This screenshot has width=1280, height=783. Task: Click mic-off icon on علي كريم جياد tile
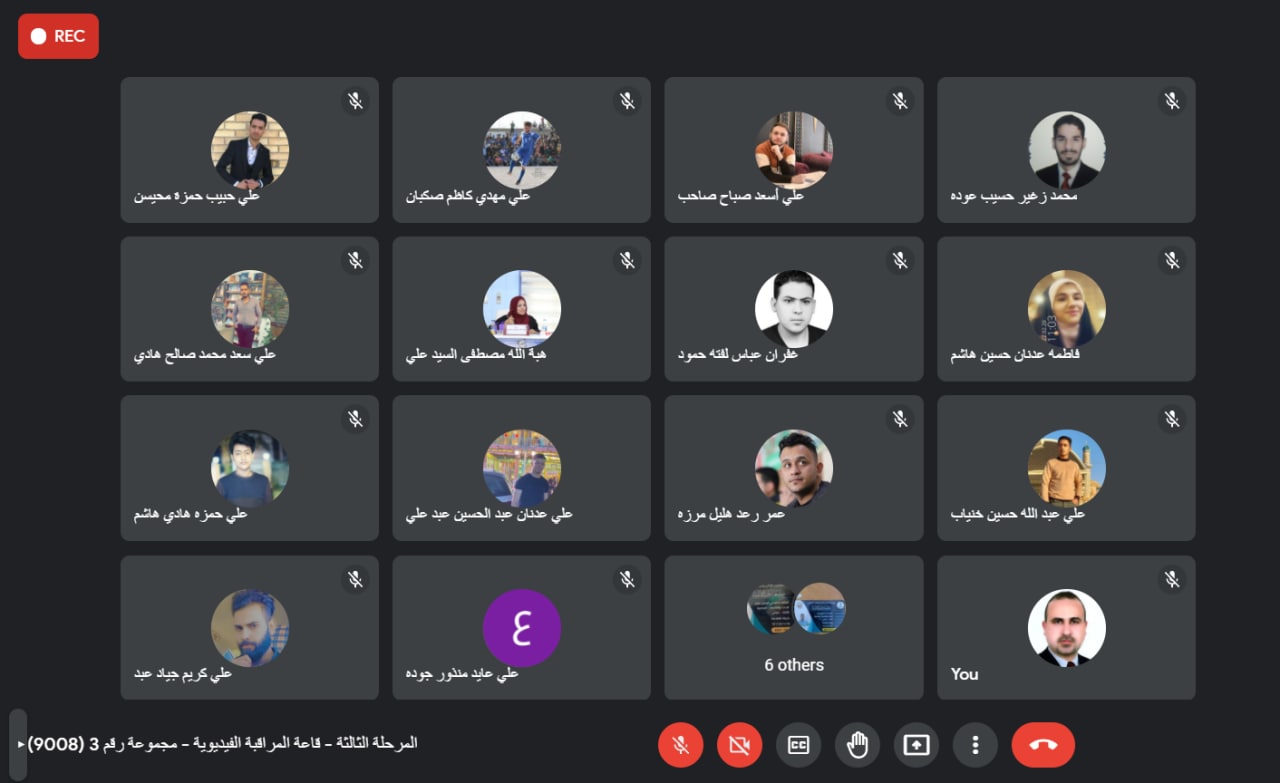click(355, 579)
